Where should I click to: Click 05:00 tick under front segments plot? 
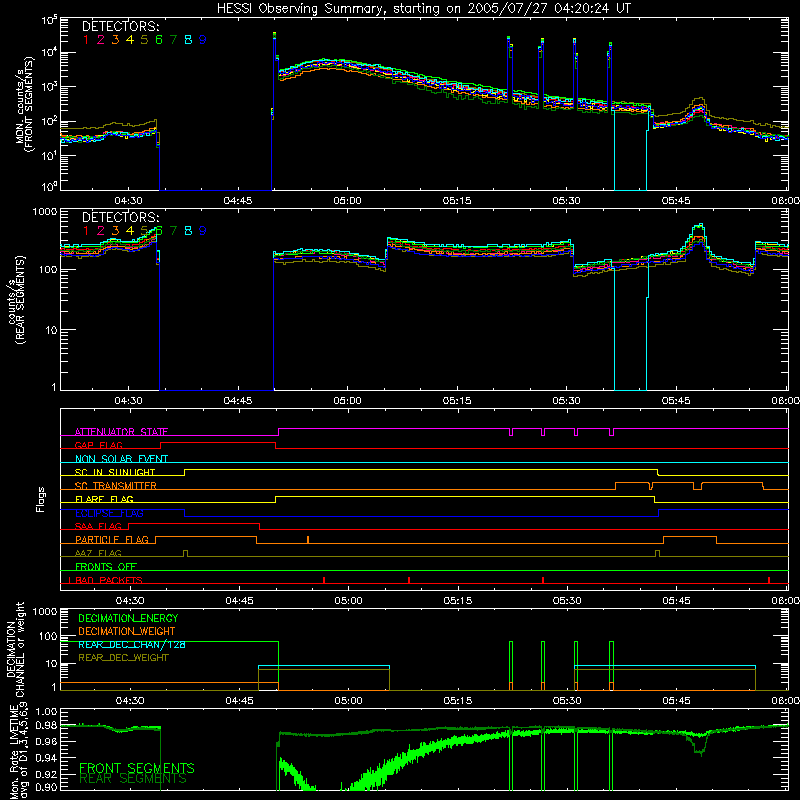(347, 201)
